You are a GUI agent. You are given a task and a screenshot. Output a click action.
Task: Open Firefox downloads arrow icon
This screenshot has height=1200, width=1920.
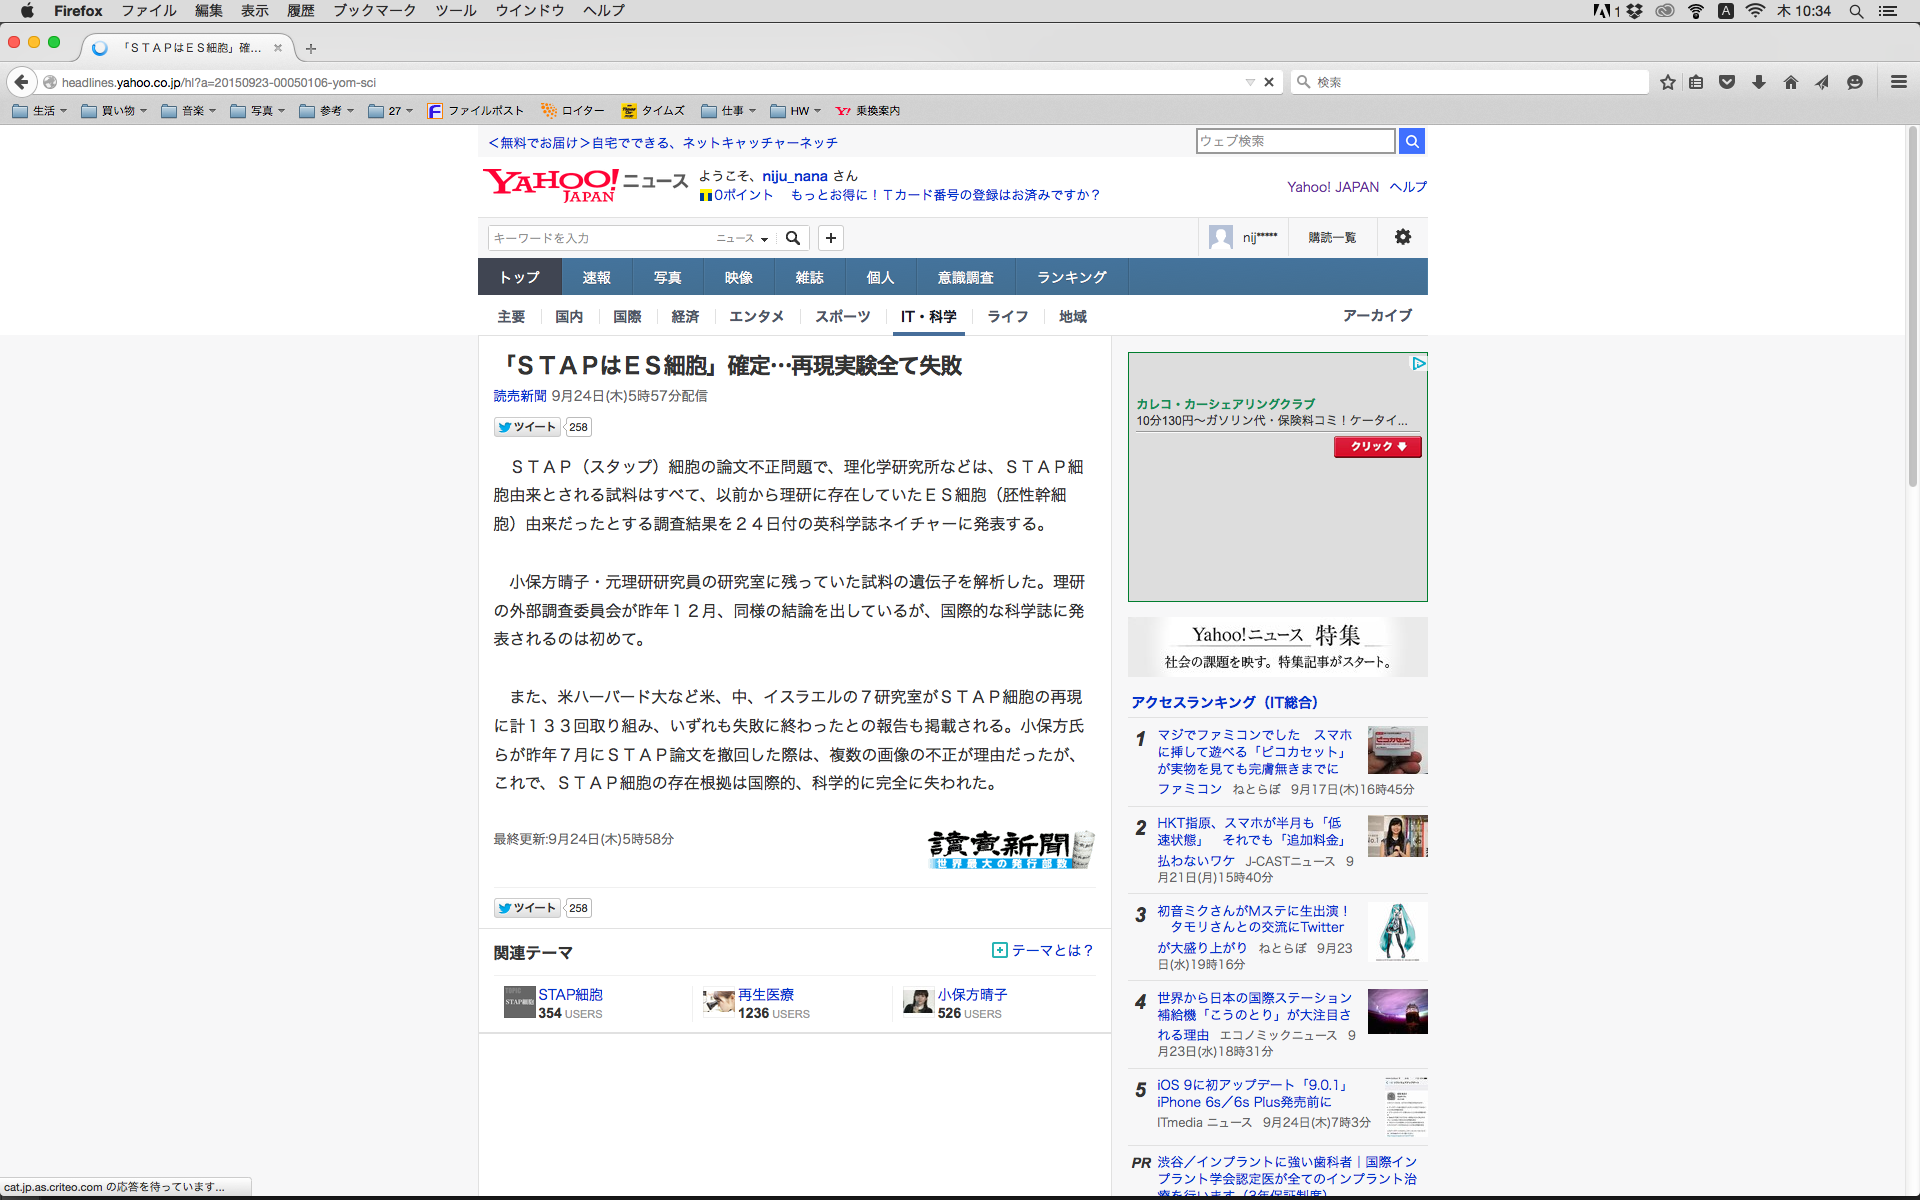point(1759,82)
